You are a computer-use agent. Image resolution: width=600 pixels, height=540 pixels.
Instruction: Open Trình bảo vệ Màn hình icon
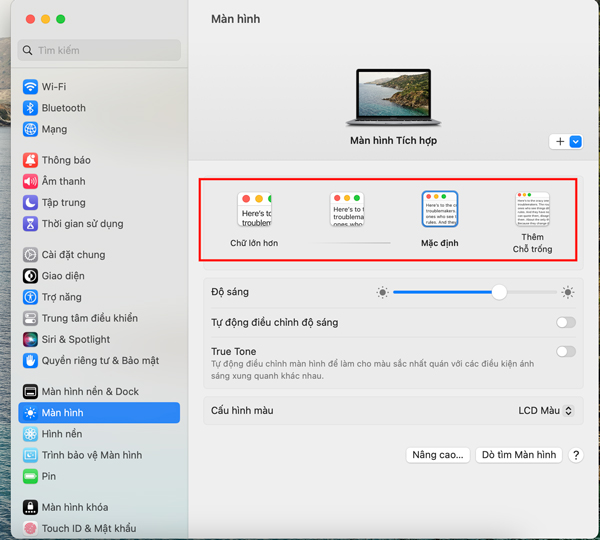tap(30, 455)
